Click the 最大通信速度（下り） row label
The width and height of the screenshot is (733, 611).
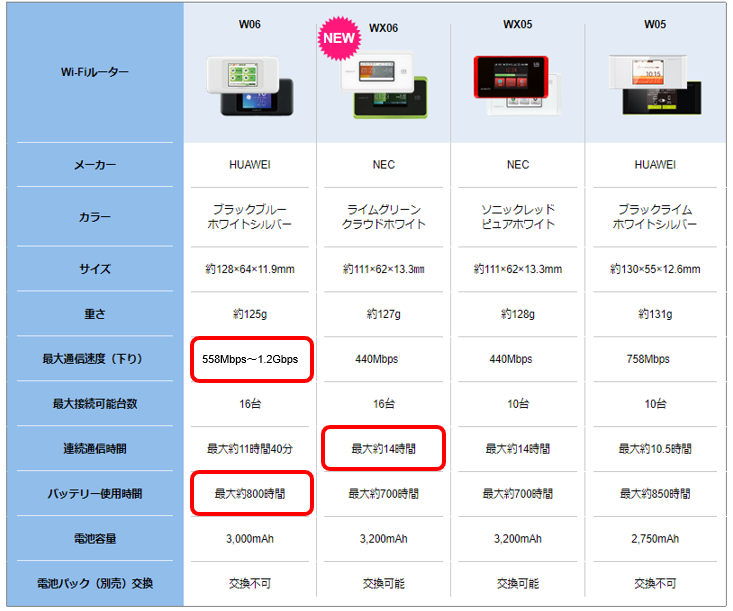tap(93, 359)
